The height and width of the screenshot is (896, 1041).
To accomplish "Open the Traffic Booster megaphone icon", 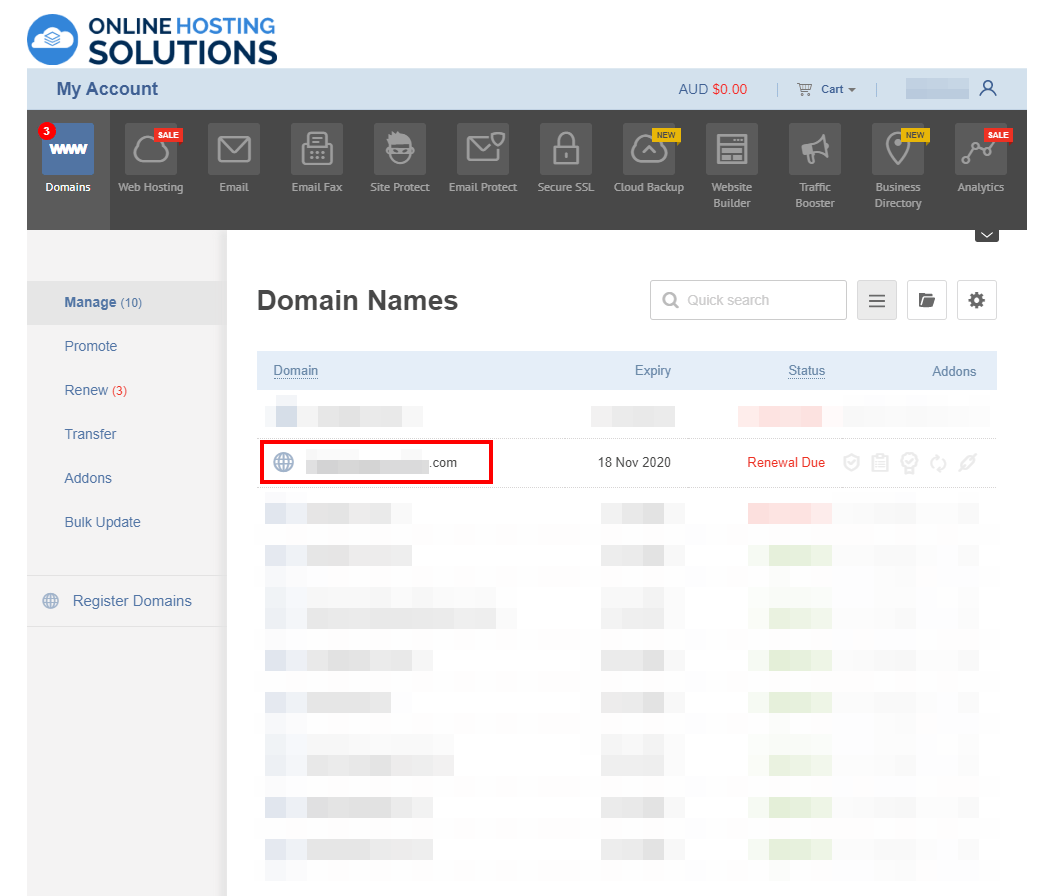I will [814, 150].
